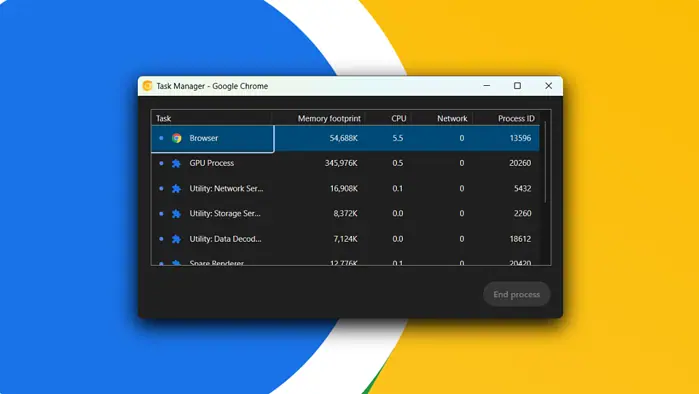Click process ID 13596
The width and height of the screenshot is (699, 394).
point(520,138)
